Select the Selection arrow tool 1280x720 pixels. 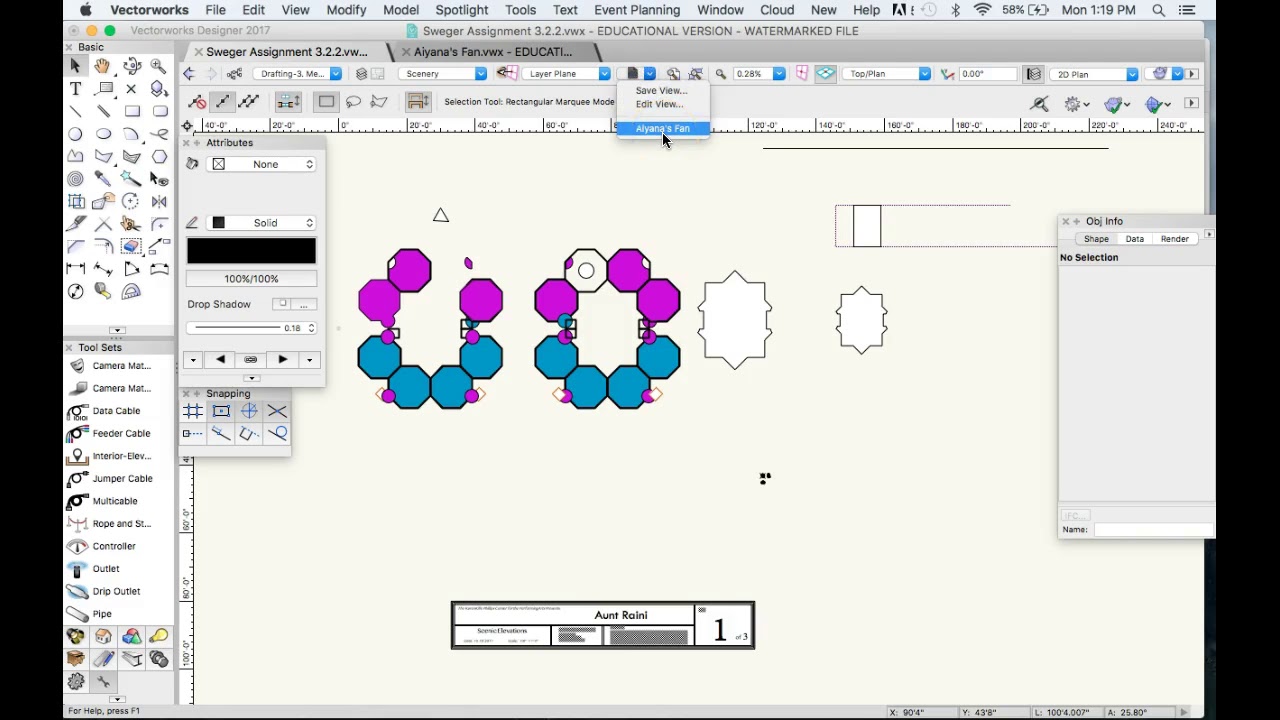click(x=75, y=66)
